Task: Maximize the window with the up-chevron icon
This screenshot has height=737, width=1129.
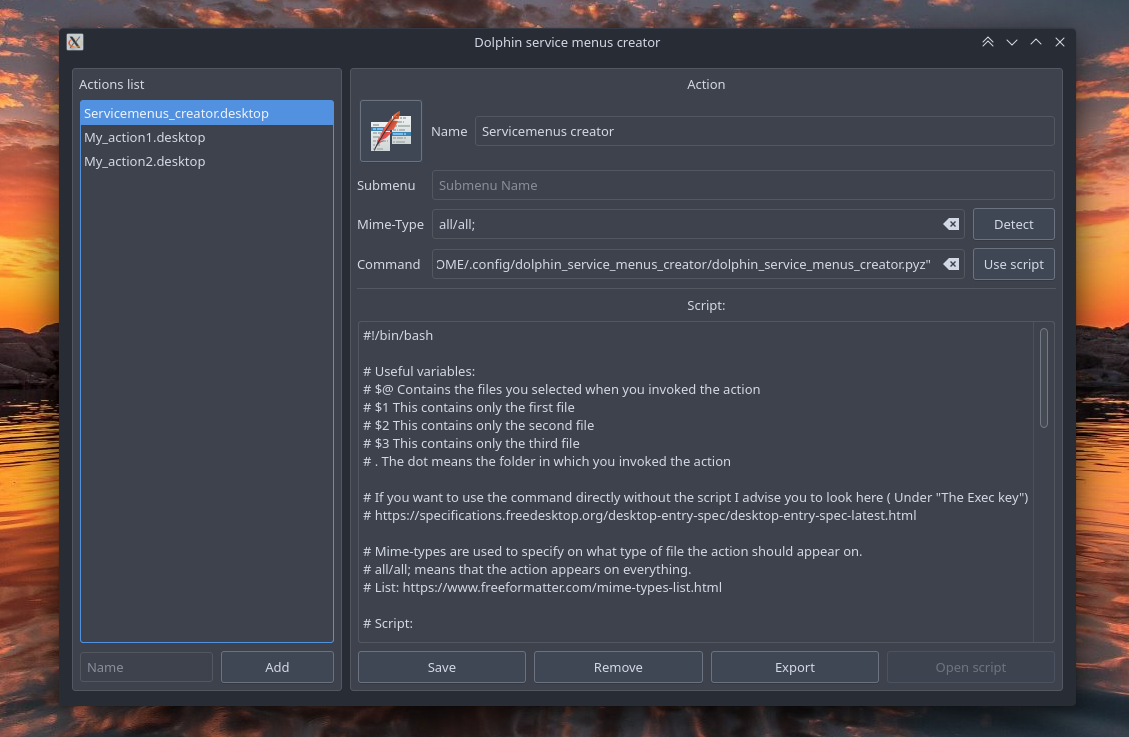Action: point(1035,42)
